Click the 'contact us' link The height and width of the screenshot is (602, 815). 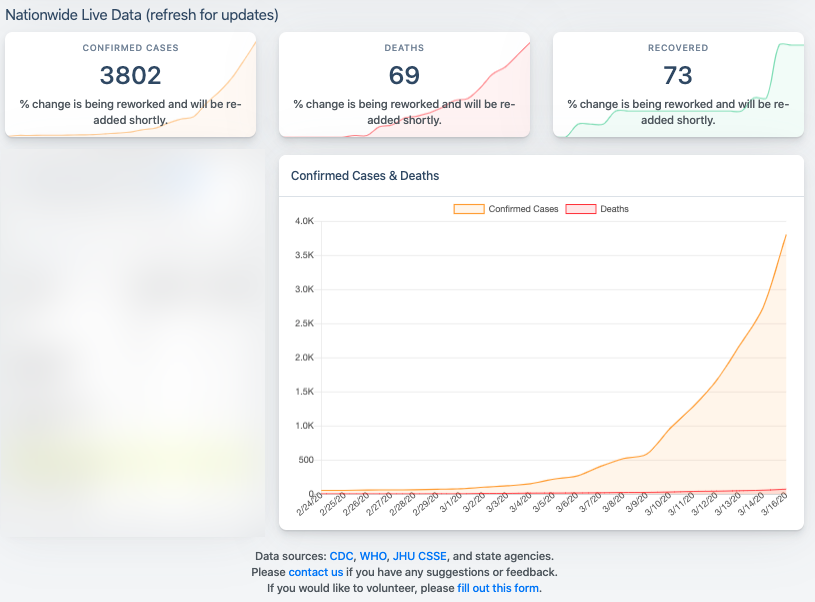(x=315, y=572)
